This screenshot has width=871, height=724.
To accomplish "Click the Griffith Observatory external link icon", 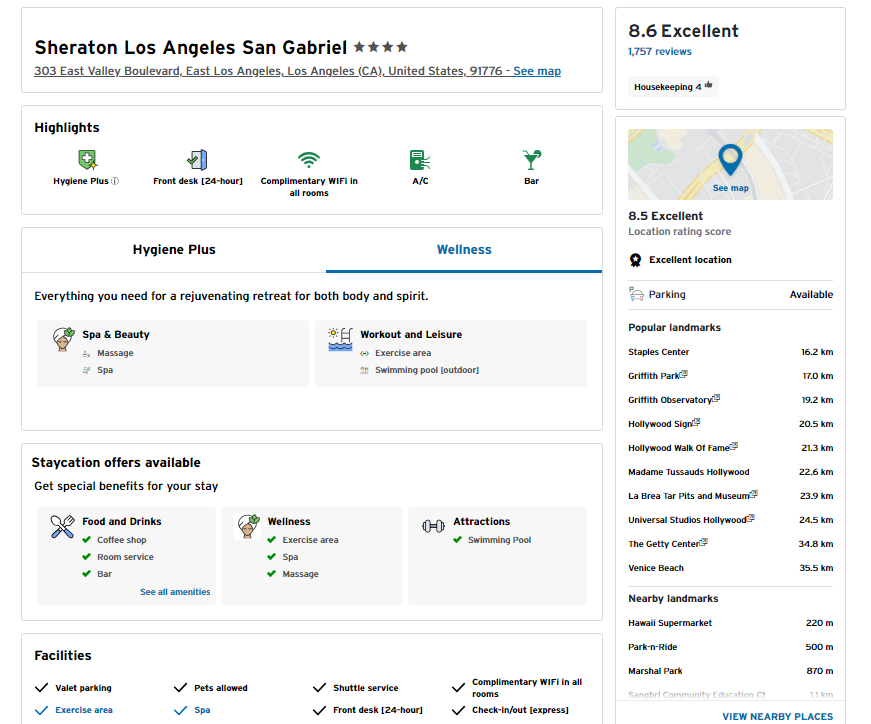I will [716, 398].
